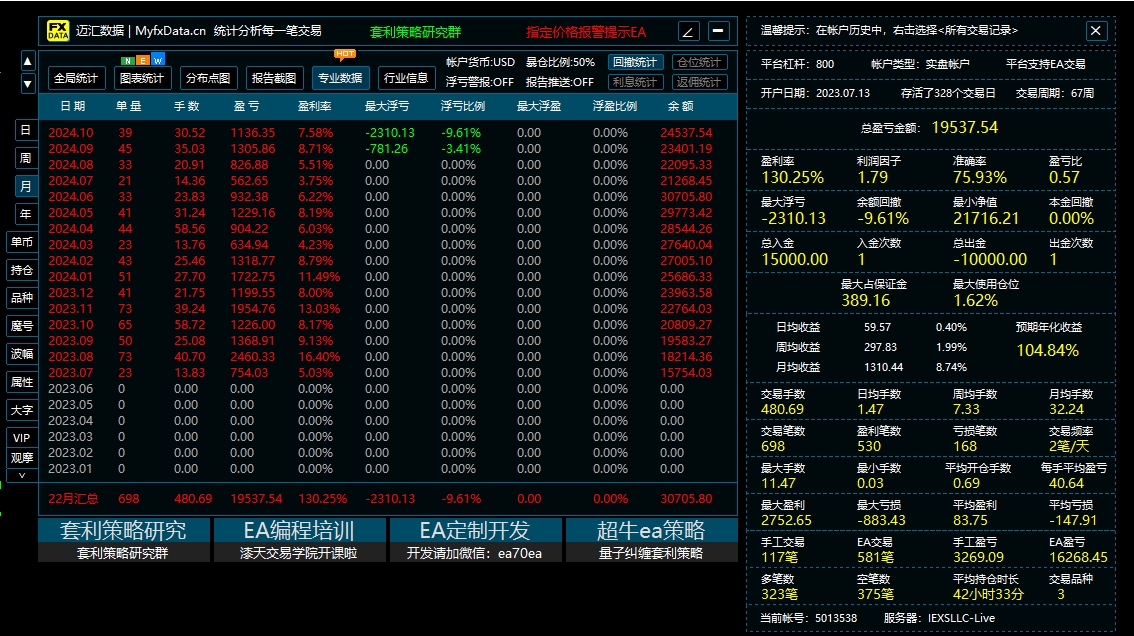Open 属性 in the left sidebar
Image resolution: width=1134 pixels, height=636 pixels.
[22, 382]
